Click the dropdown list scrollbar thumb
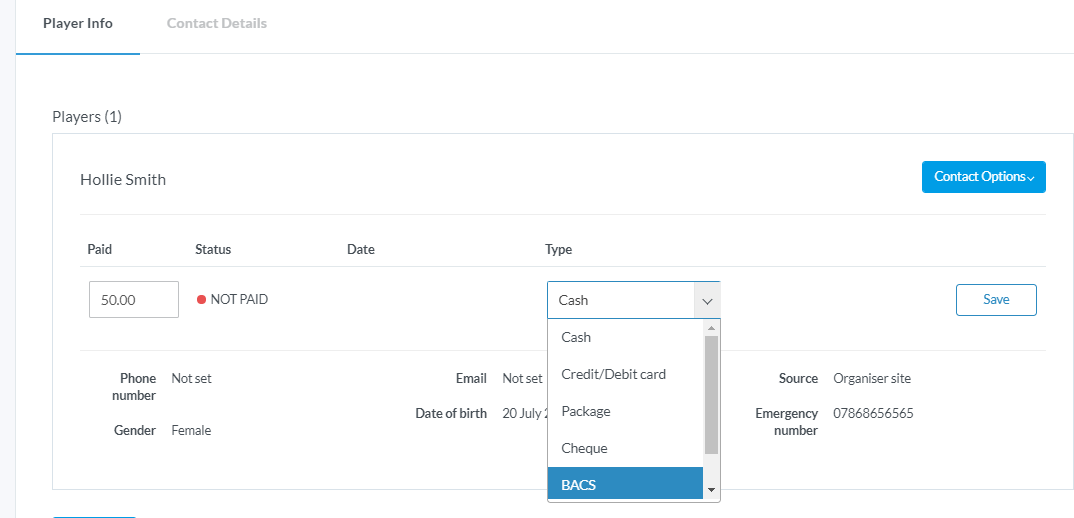The image size is (1074, 518). (712, 395)
